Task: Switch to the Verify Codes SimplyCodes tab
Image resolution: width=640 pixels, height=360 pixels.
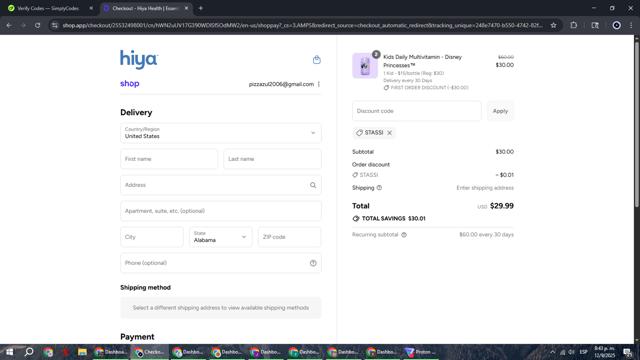Action: [48, 8]
